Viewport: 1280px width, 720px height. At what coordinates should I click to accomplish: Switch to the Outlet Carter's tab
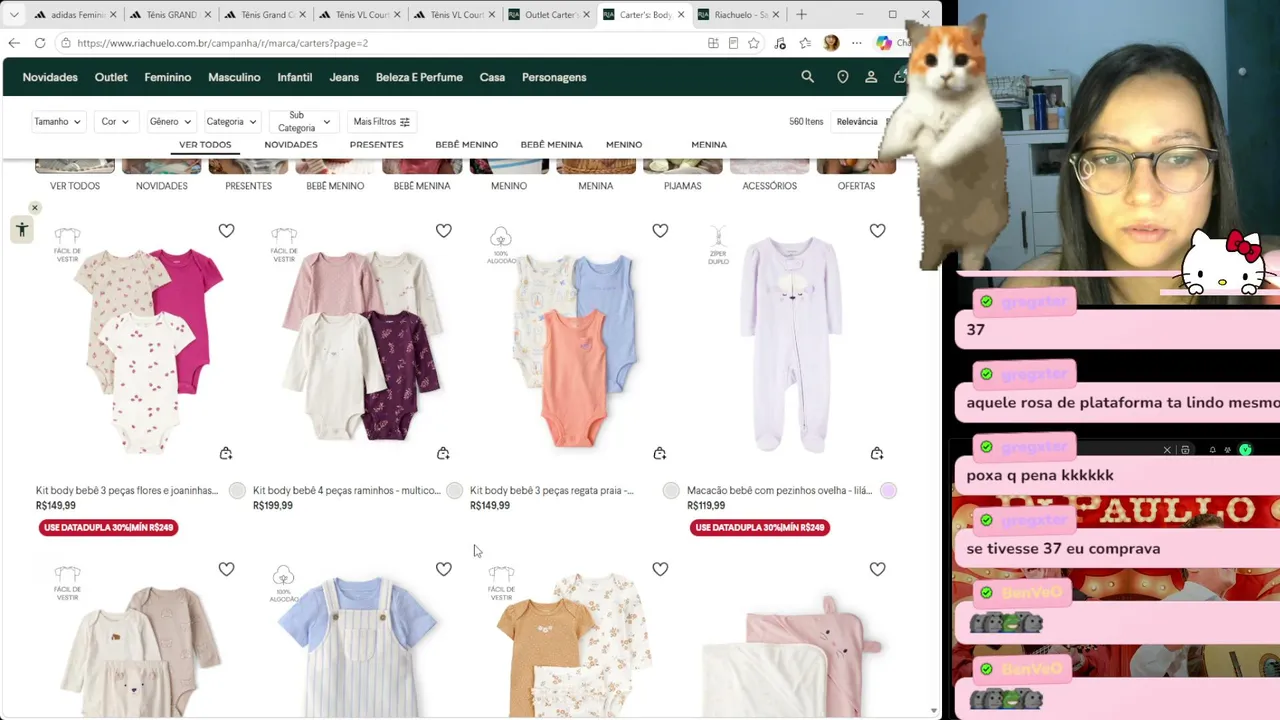pyautogui.click(x=549, y=15)
